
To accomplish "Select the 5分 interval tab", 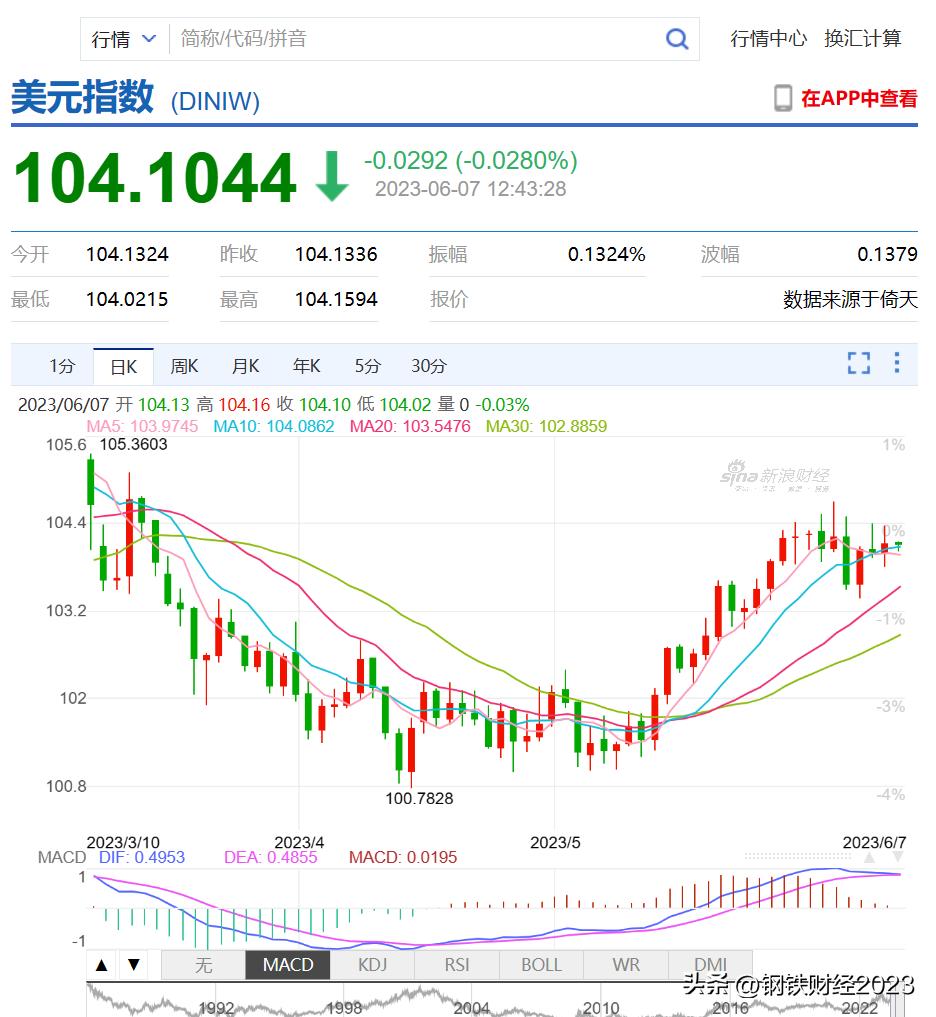I will [x=367, y=366].
